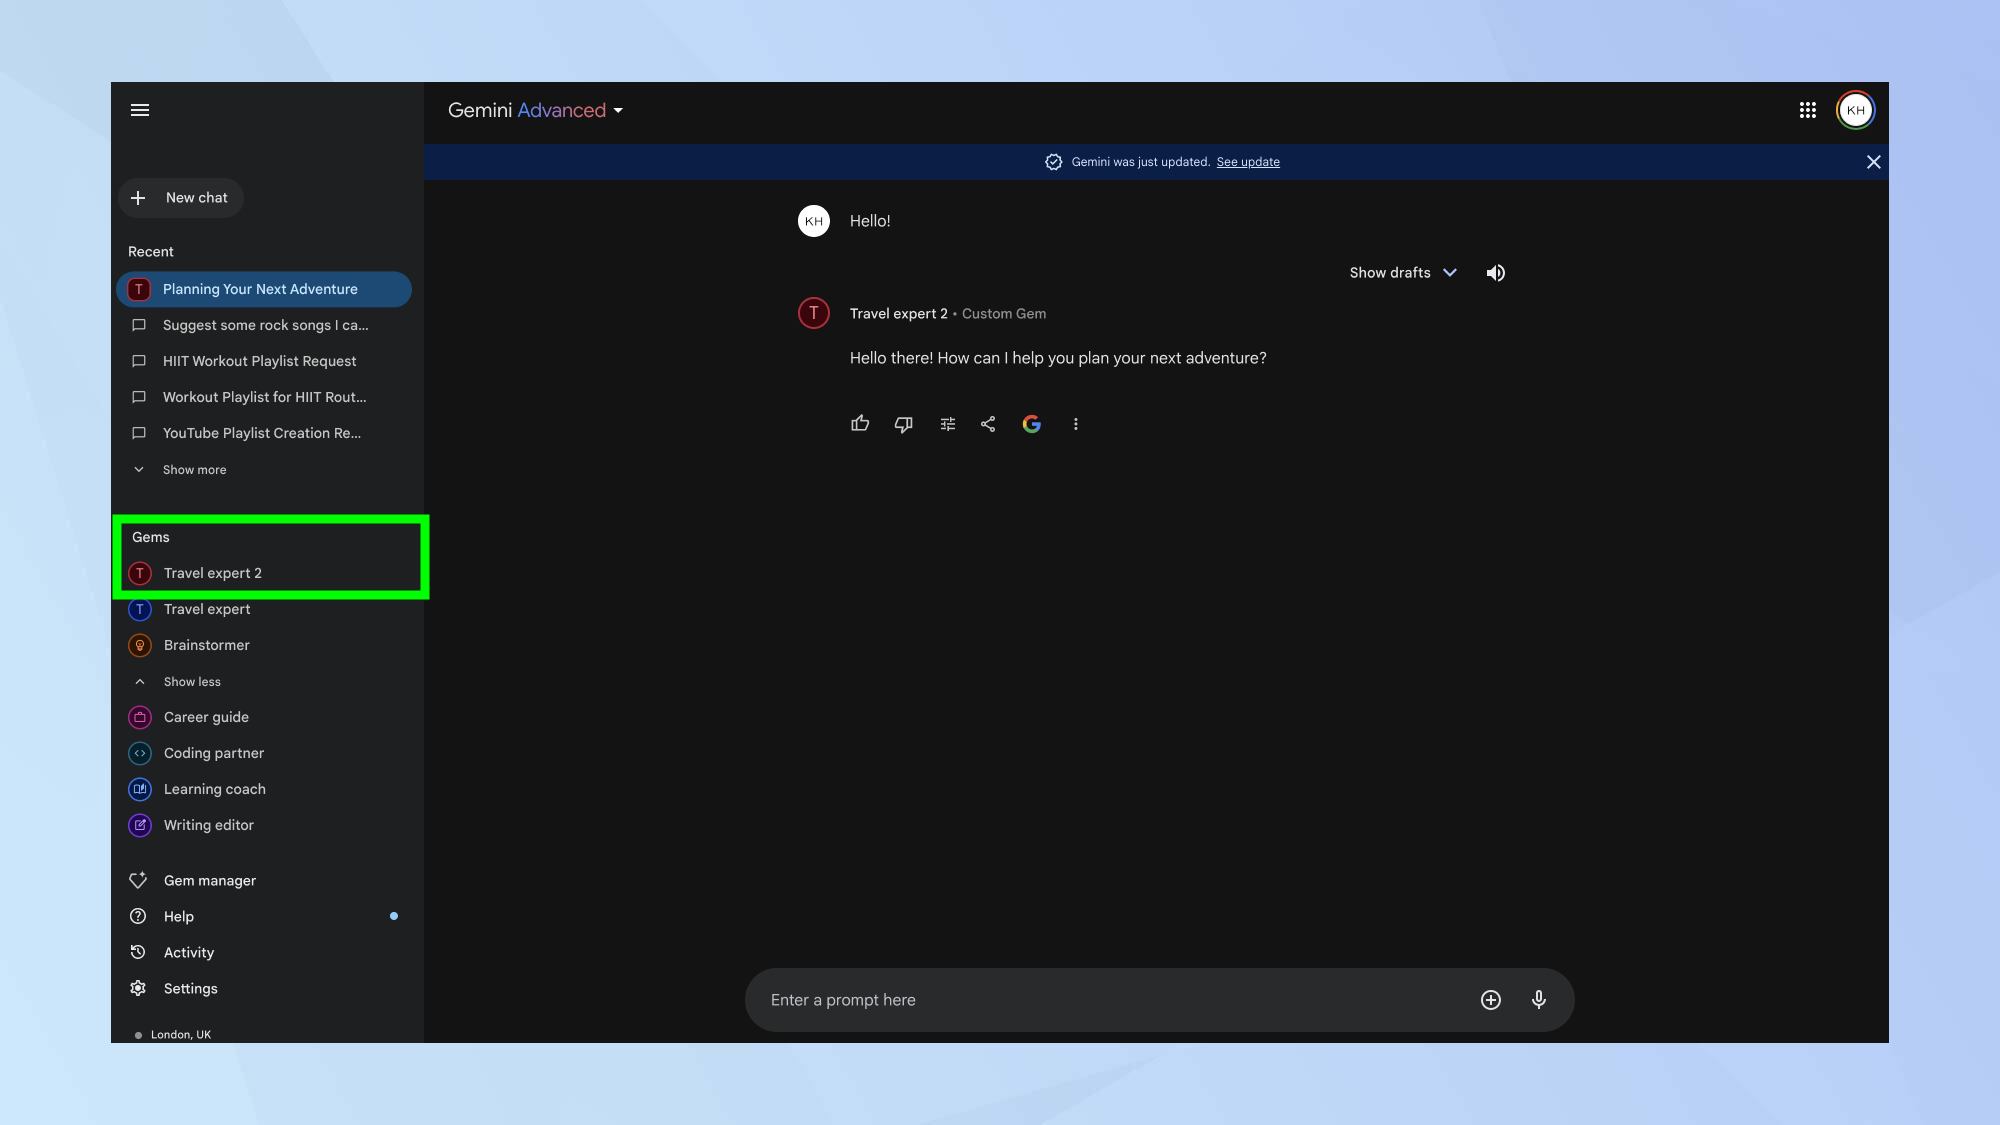
Task: Click the text-to-speech speaker icon
Action: (1495, 273)
